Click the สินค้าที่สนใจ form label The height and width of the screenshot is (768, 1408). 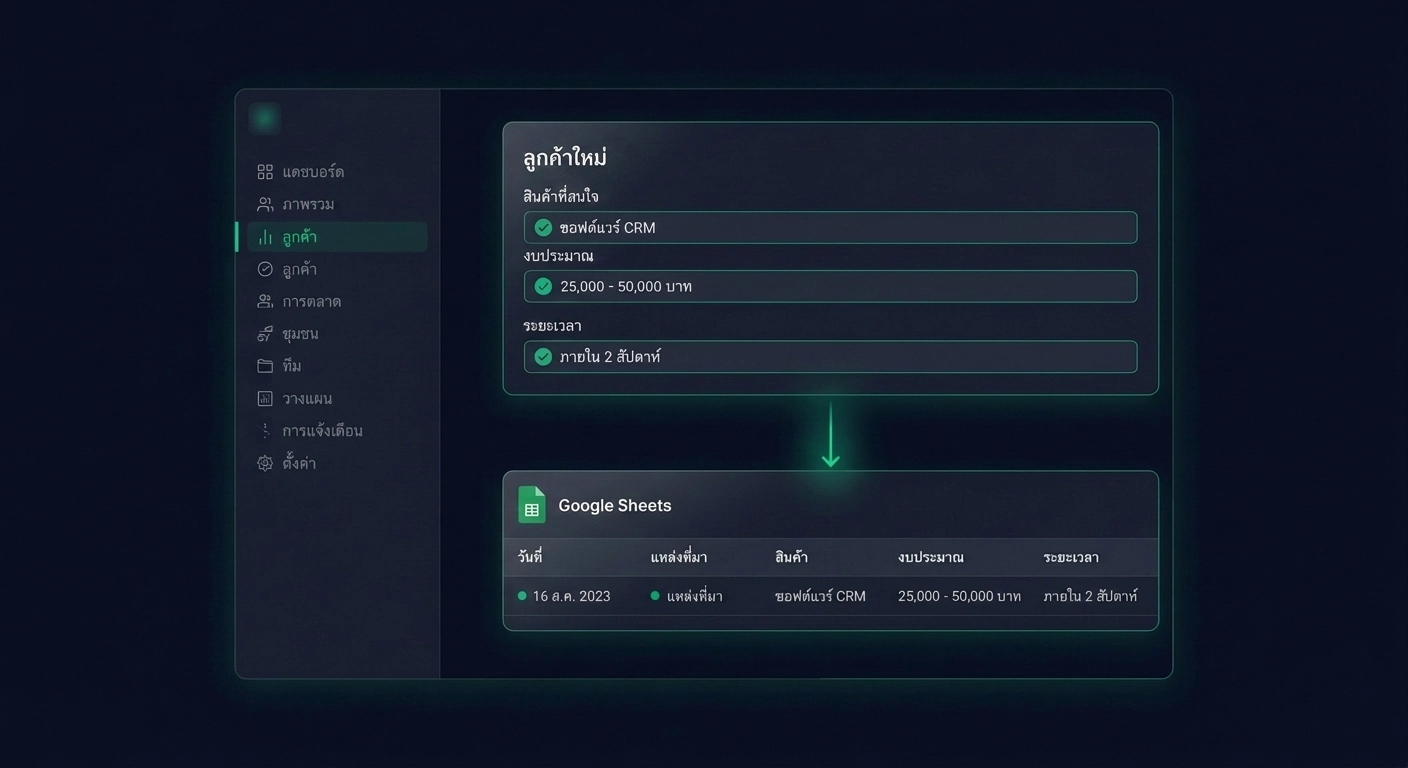[561, 196]
